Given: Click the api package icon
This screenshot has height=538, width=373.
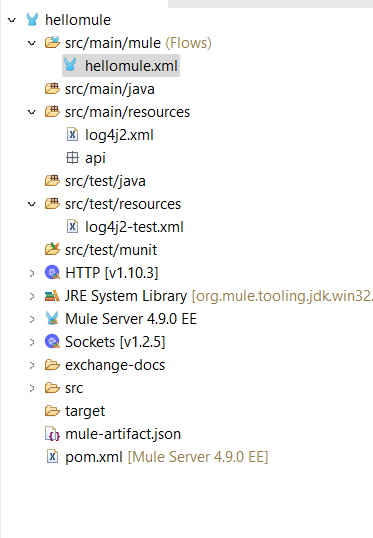Looking at the screenshot, I should point(72,158).
